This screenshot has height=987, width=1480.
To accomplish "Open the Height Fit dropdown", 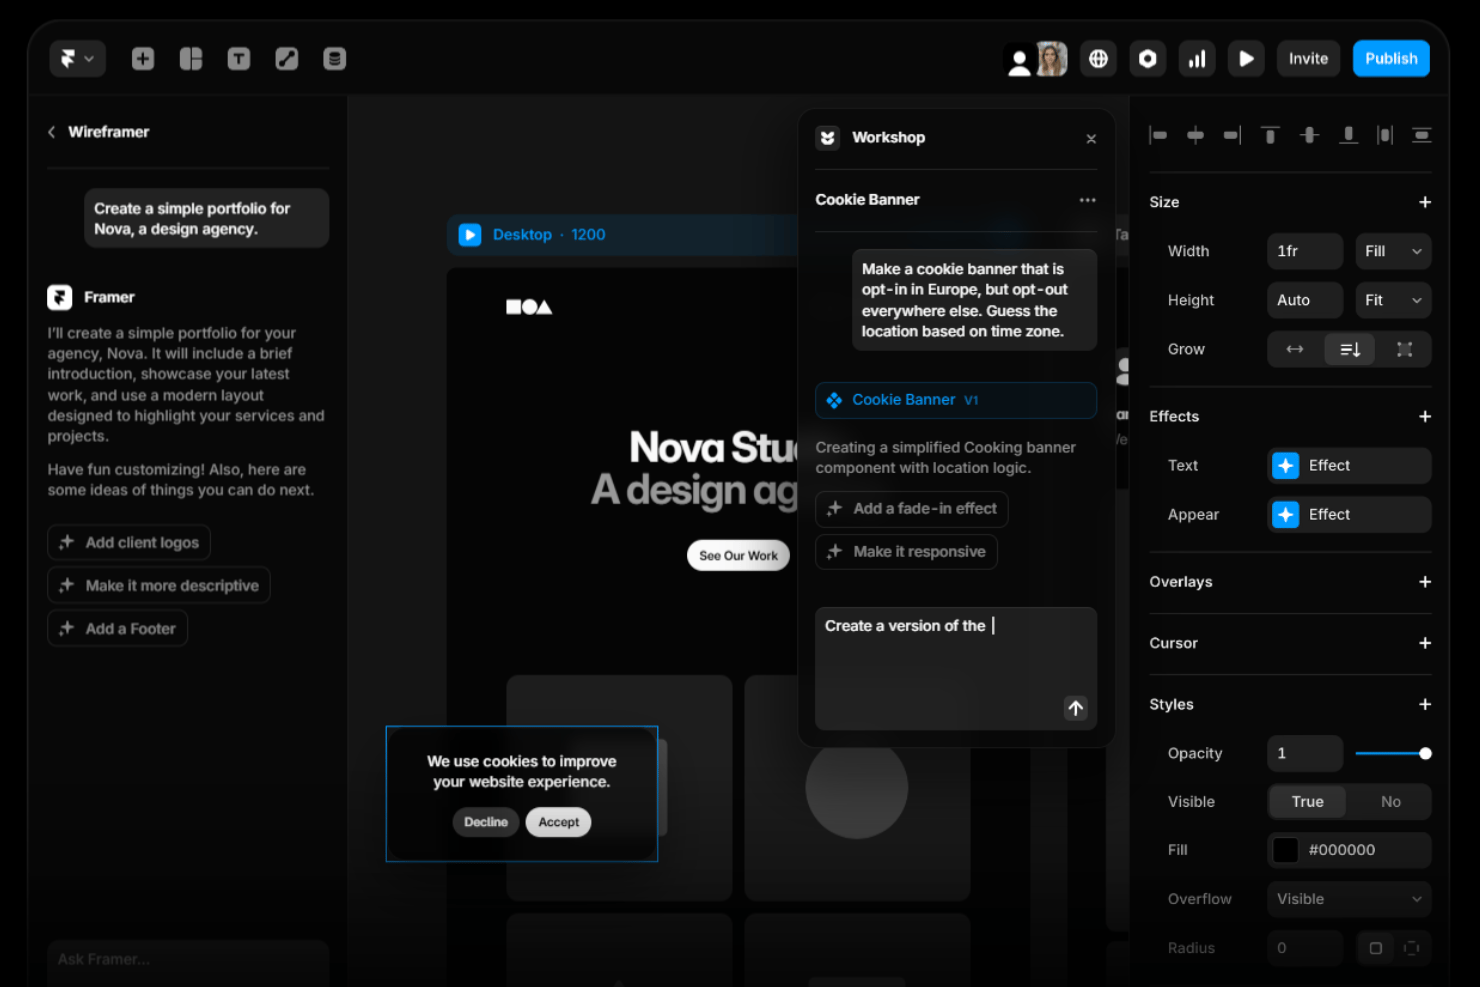I will [1393, 300].
